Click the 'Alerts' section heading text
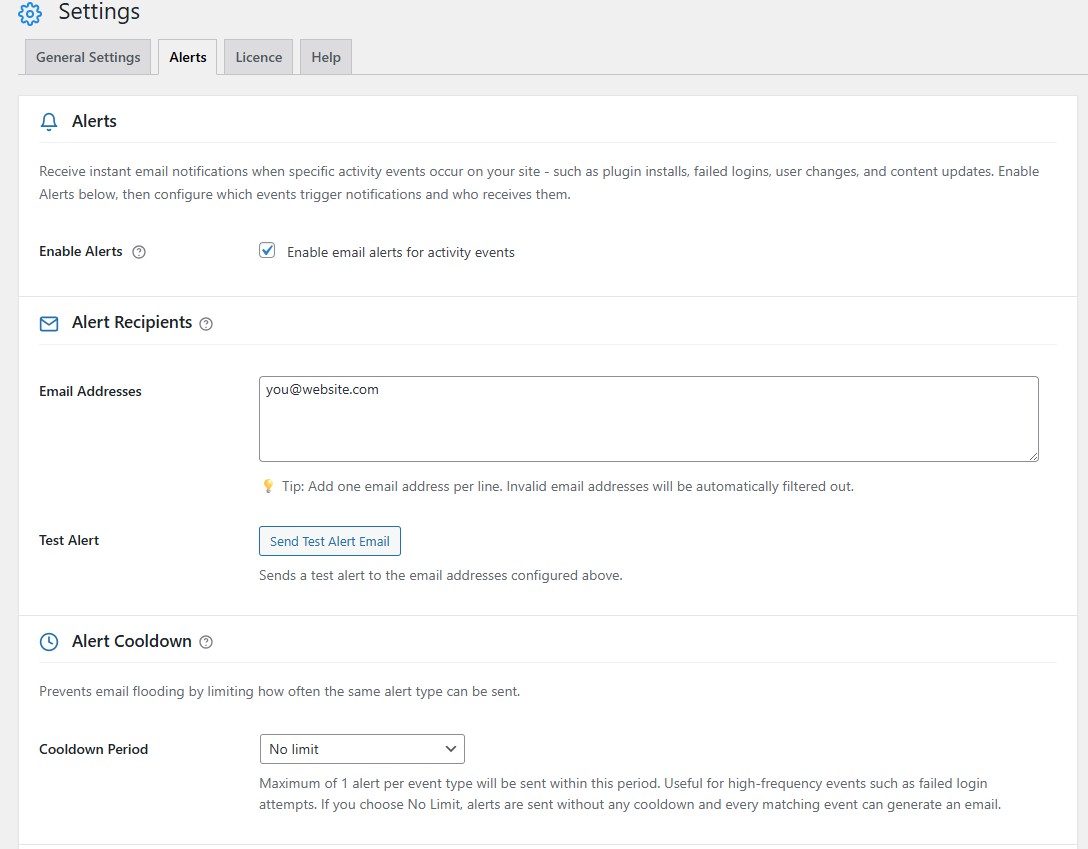1088x849 pixels. point(94,121)
